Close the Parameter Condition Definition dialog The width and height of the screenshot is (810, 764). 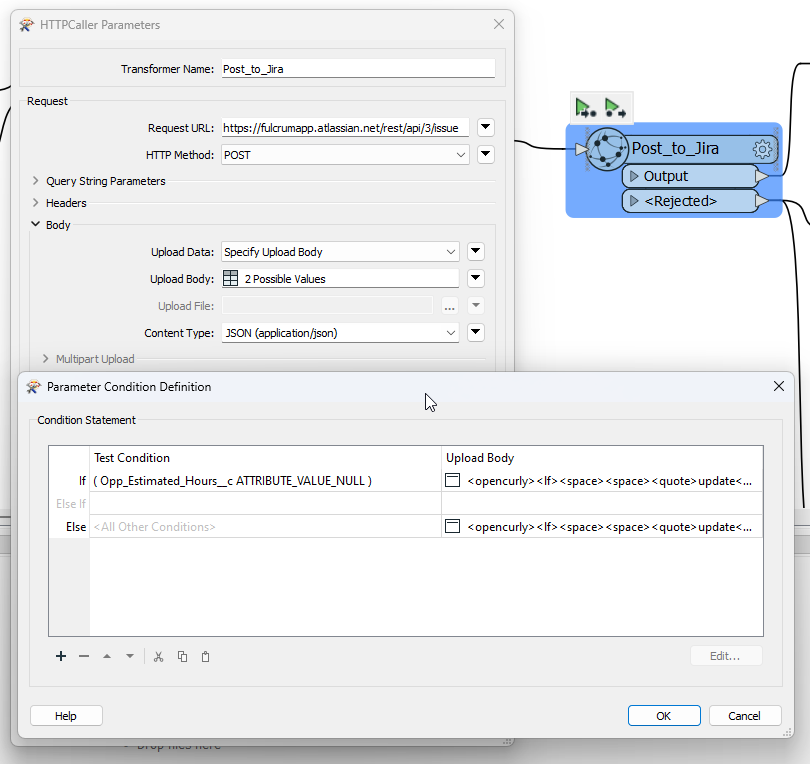[x=778, y=386]
